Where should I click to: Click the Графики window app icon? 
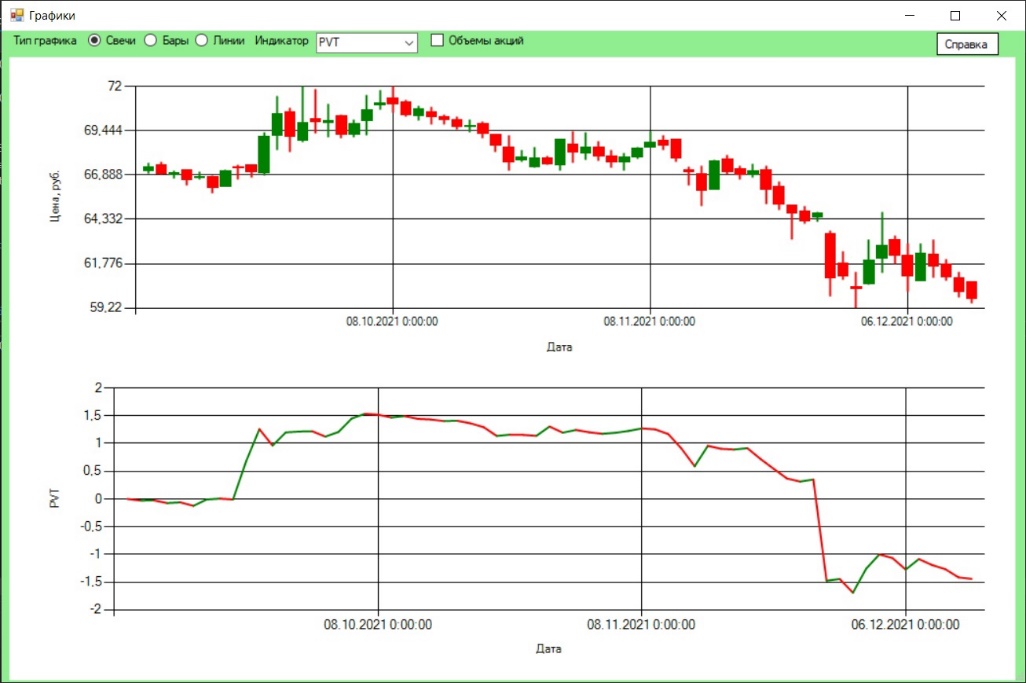coord(16,15)
